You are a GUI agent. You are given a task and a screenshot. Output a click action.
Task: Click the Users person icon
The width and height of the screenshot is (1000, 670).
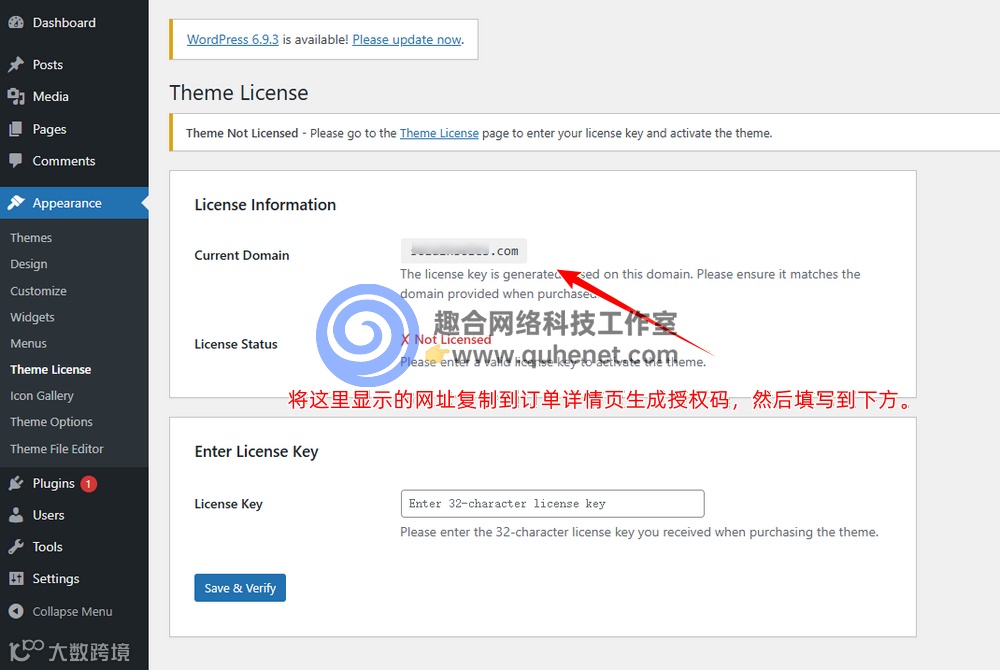click(16, 515)
